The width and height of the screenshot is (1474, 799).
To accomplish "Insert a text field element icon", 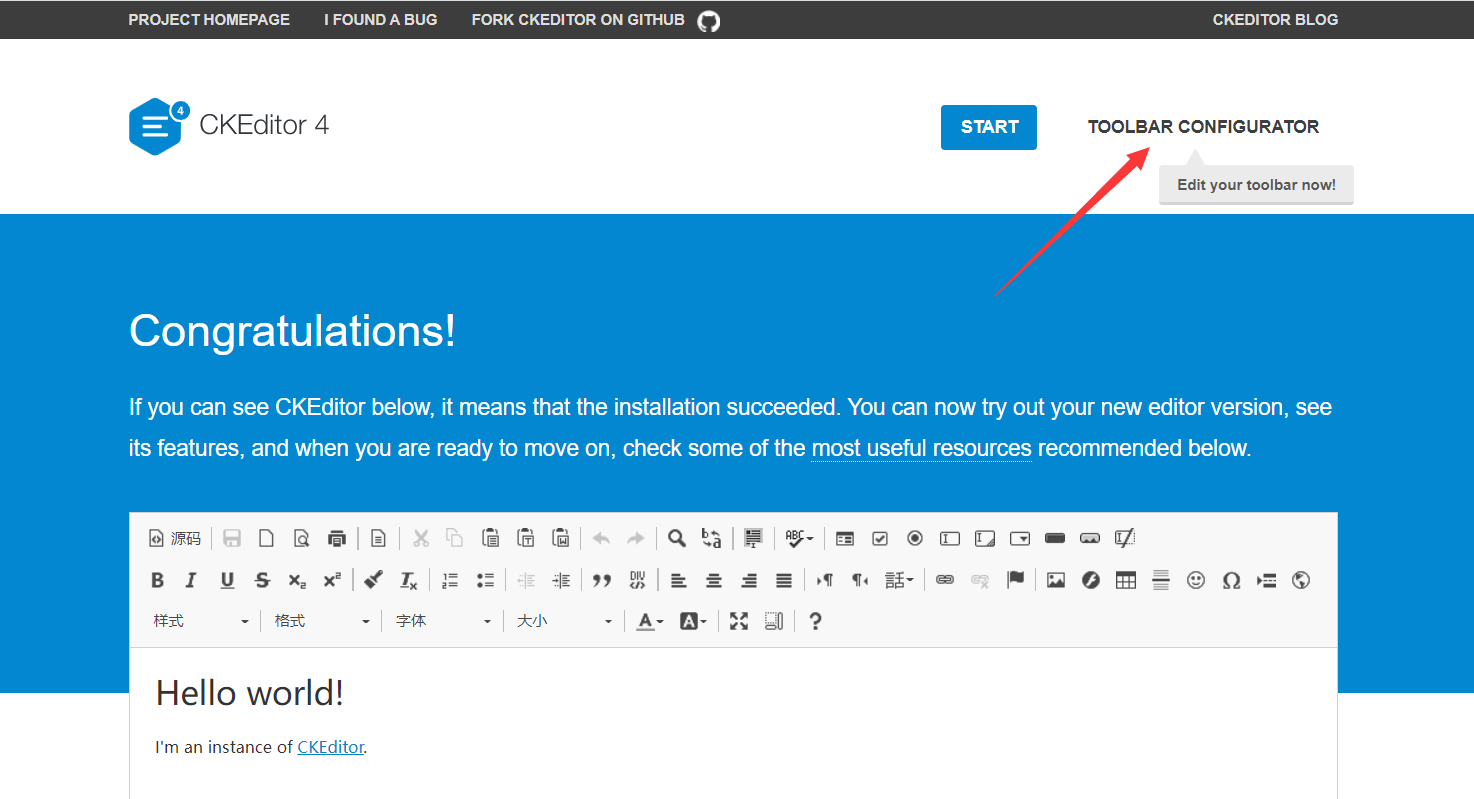I will click(x=950, y=538).
